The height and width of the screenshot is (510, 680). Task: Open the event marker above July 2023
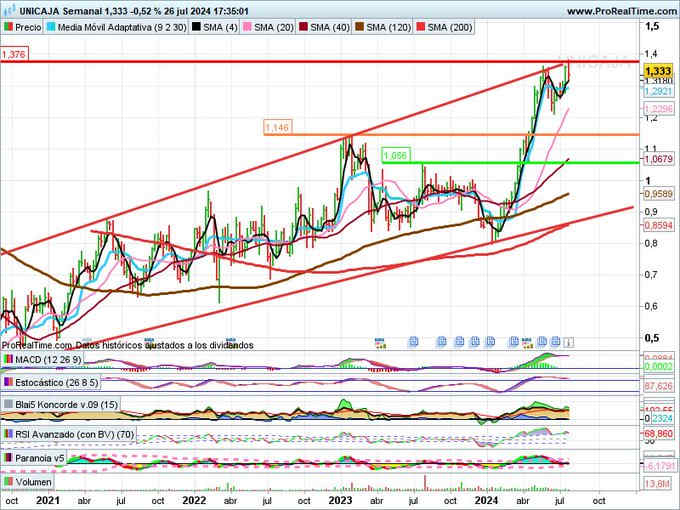point(413,342)
